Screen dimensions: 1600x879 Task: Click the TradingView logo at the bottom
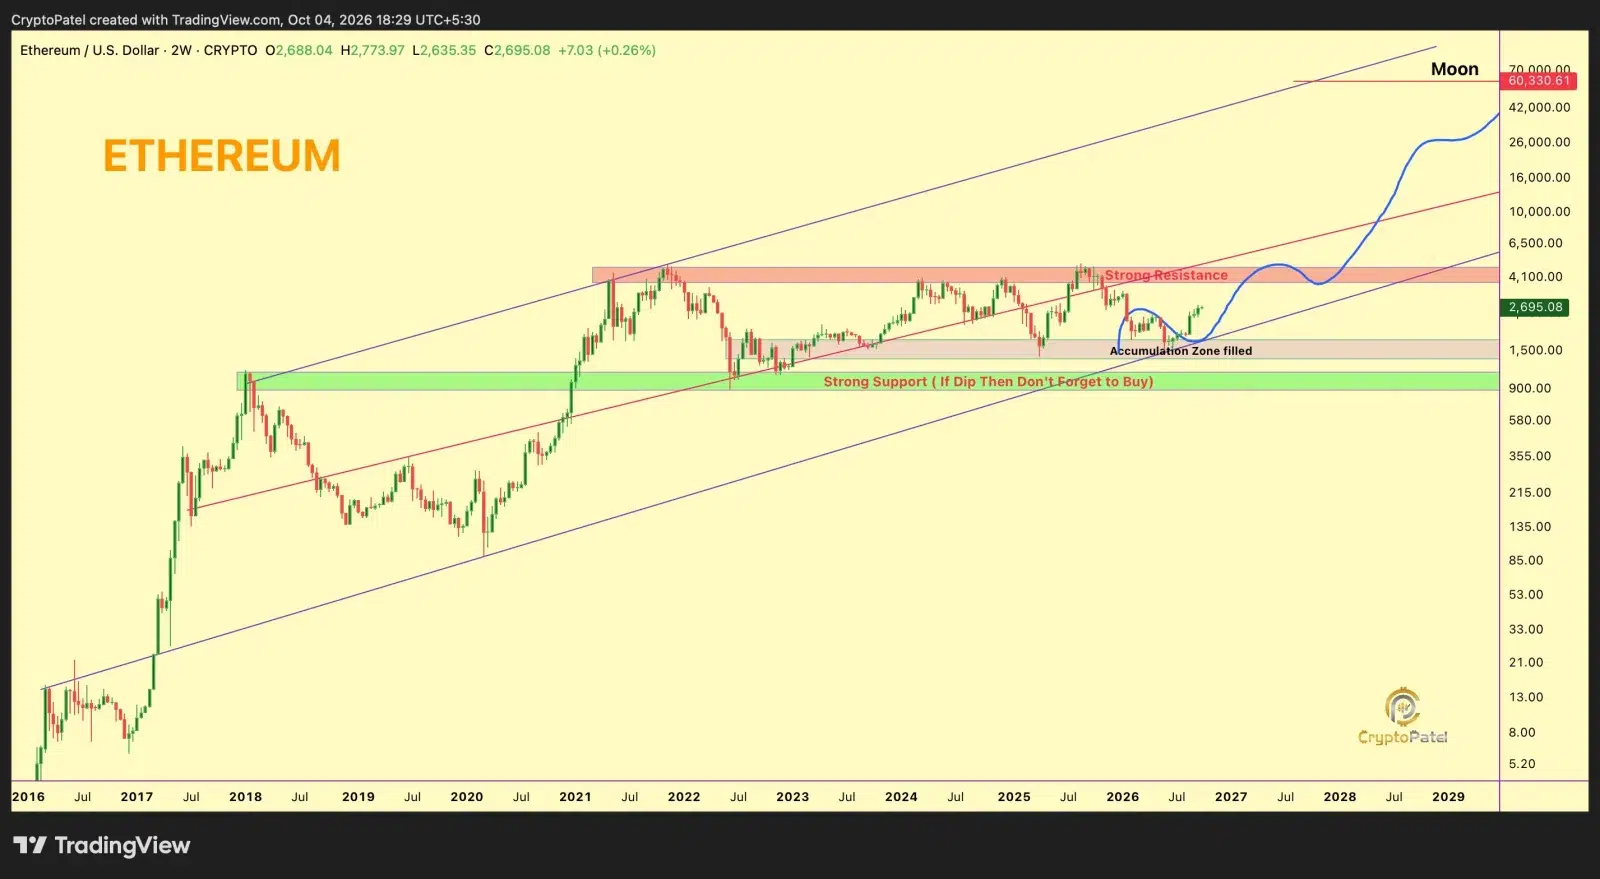tap(101, 845)
